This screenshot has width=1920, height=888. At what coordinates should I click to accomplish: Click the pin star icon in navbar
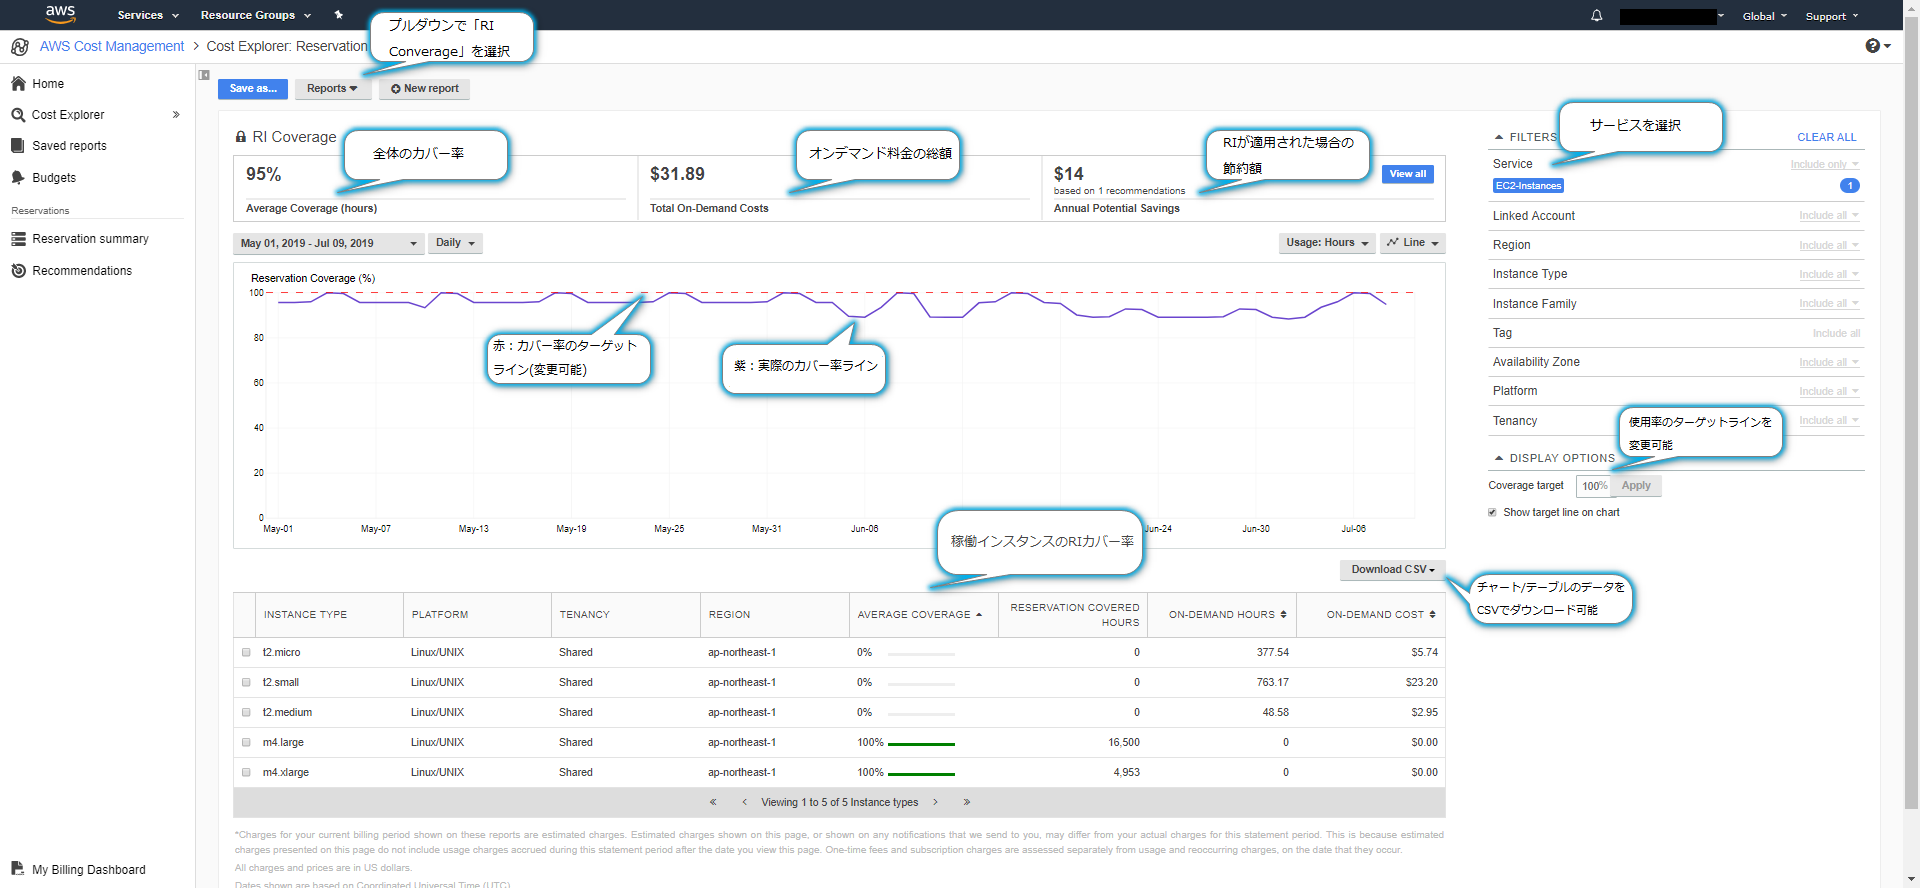pos(338,15)
